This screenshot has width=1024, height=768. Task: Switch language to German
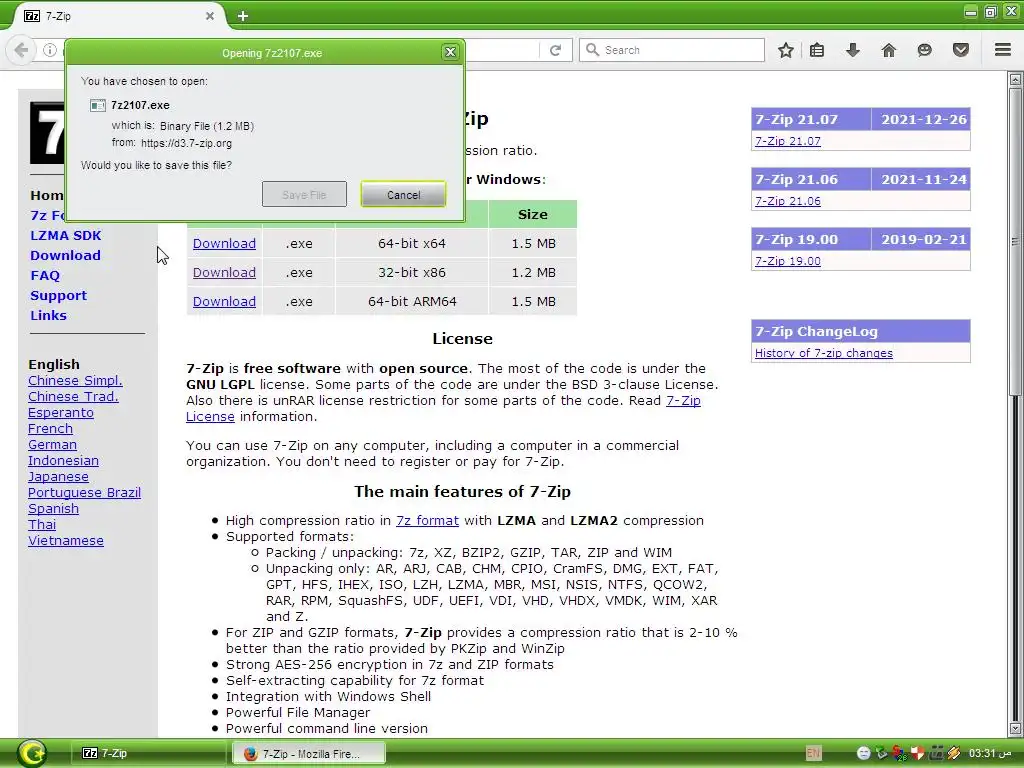(x=52, y=445)
